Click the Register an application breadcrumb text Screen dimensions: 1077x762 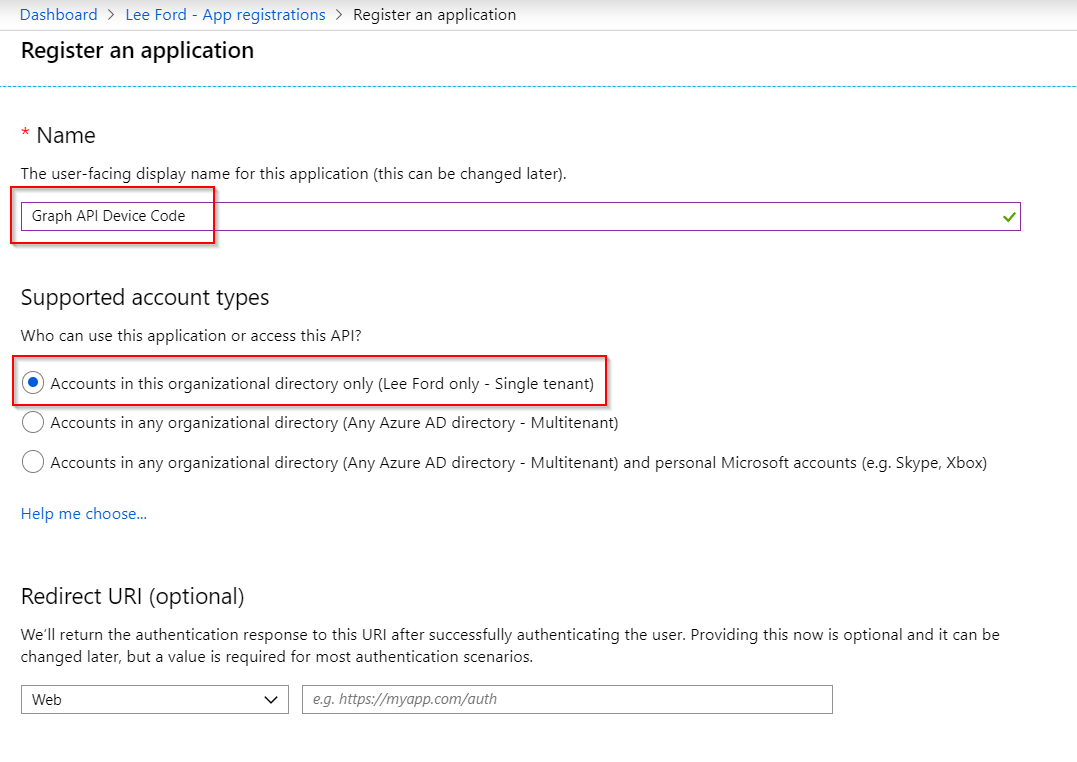434,14
